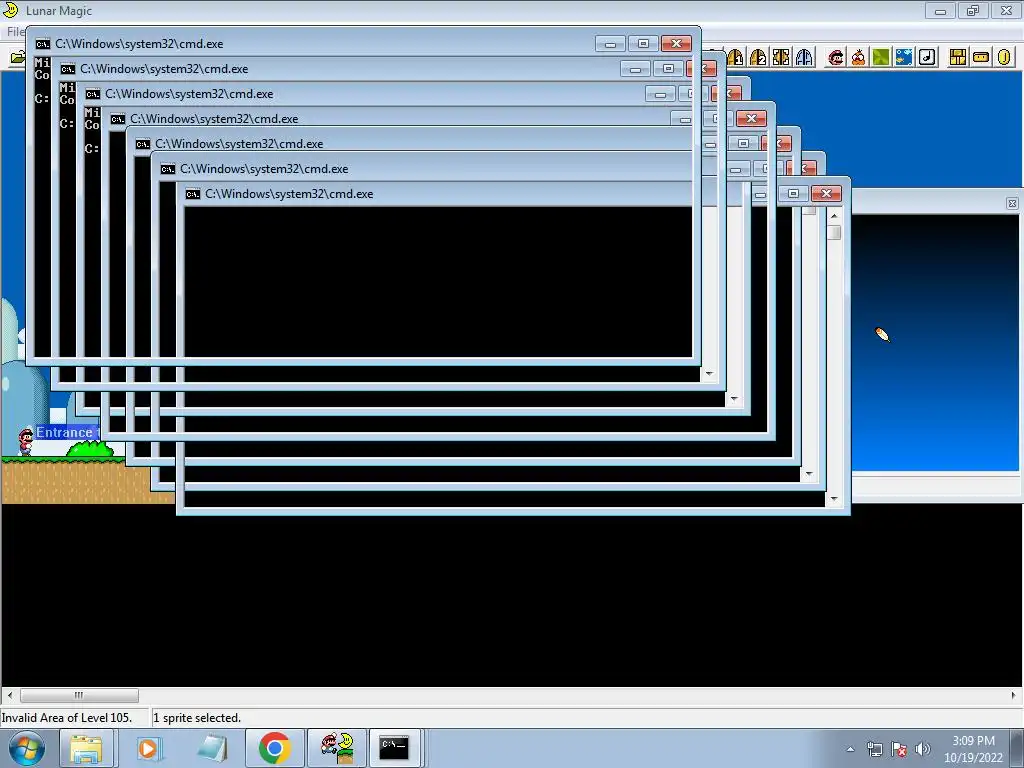Open the File menu in Lunar Magic
Screen dimensions: 1024x768
16,31
